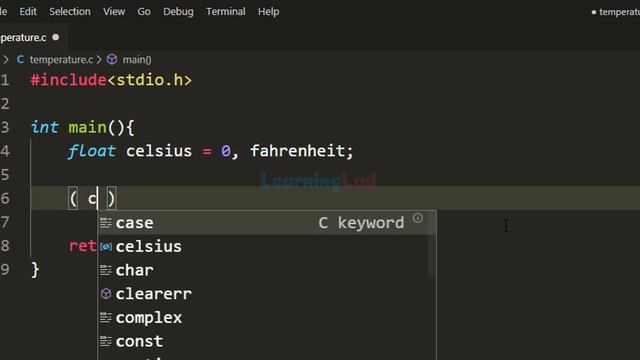Click the keyword icon beside 'case'

(106, 223)
